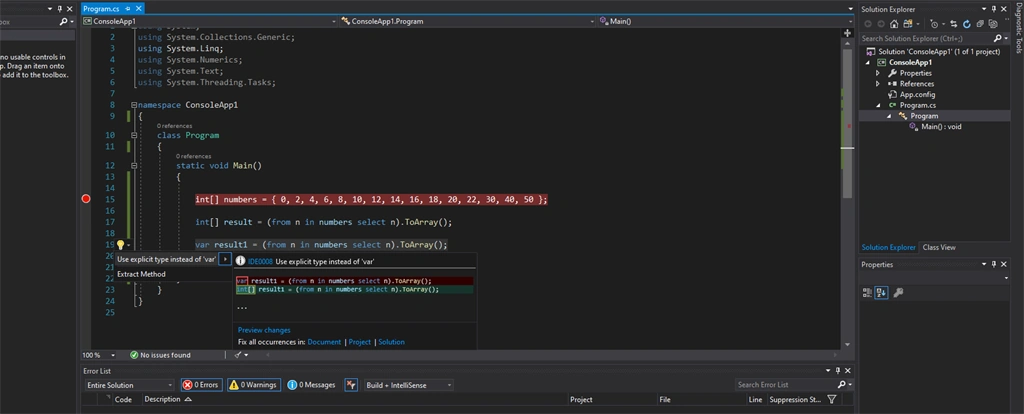Click the Collapse All icon in Solution Explorer
1024x414 pixels.
pyautogui.click(x=980, y=24)
